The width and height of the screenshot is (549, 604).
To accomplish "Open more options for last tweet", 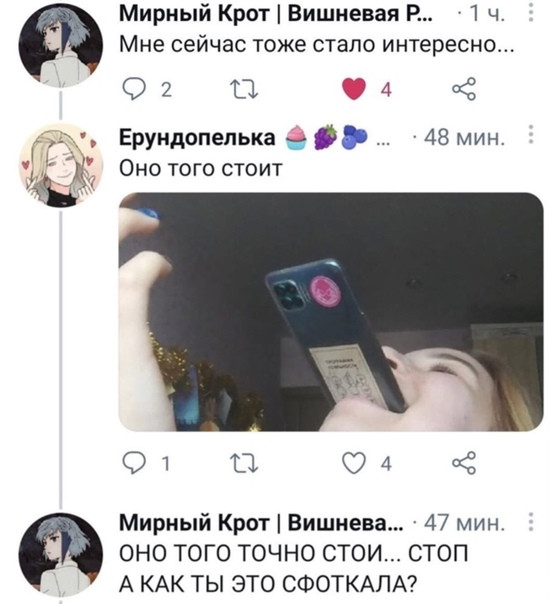I will click(x=531, y=523).
